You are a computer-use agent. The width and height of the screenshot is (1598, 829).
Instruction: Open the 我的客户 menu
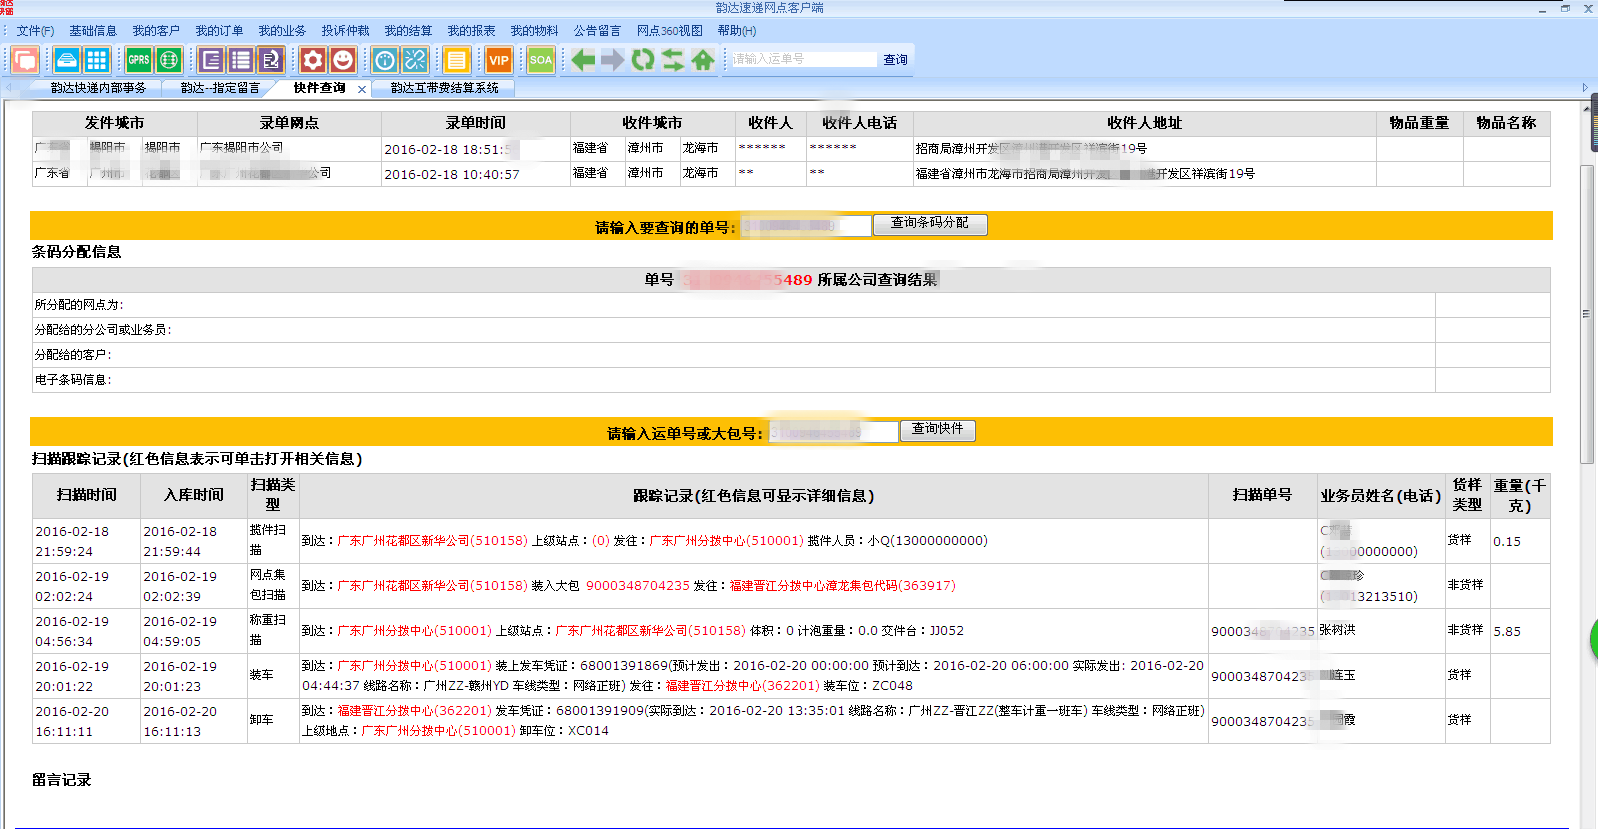(x=156, y=31)
